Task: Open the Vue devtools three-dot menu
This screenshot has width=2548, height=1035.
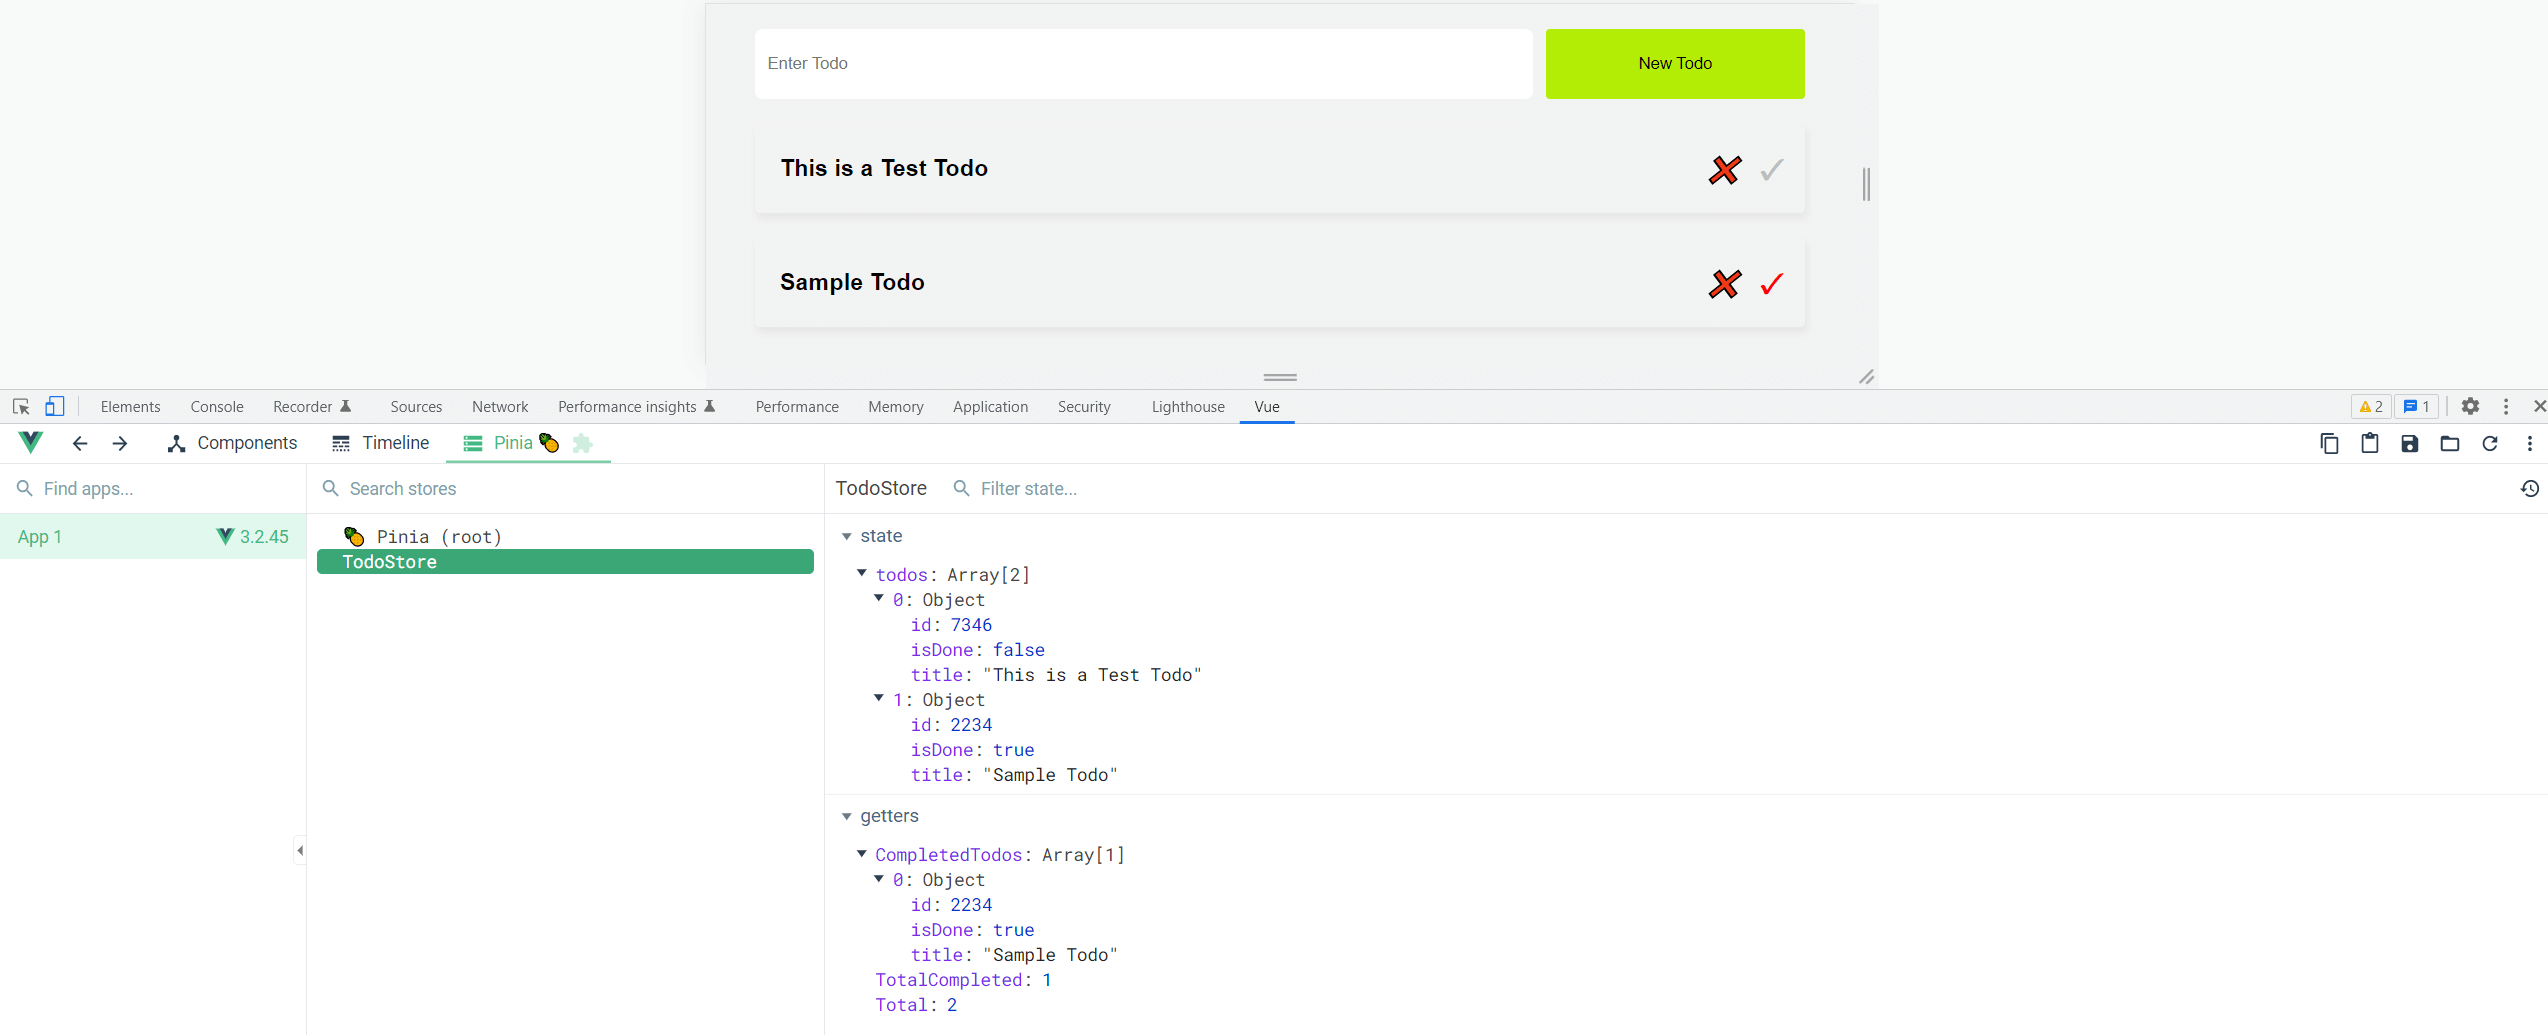Action: point(2530,443)
